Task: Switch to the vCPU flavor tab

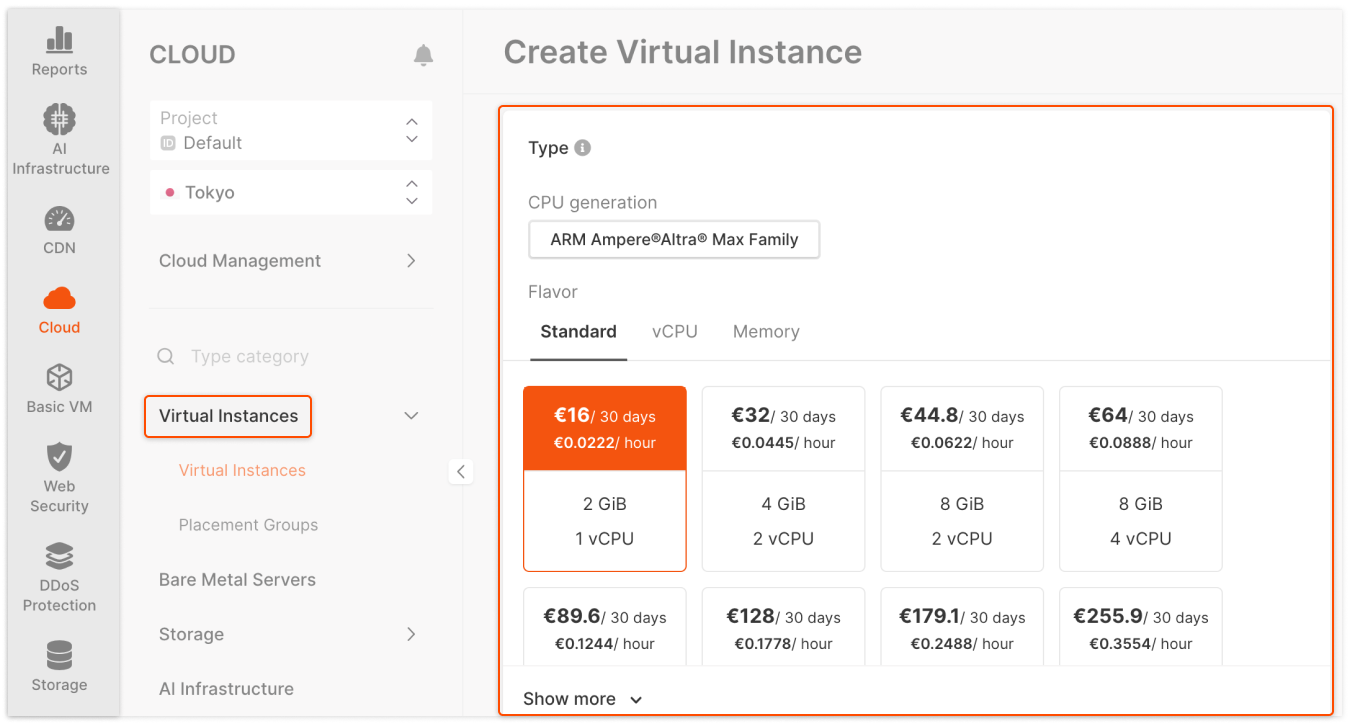Action: tap(675, 332)
